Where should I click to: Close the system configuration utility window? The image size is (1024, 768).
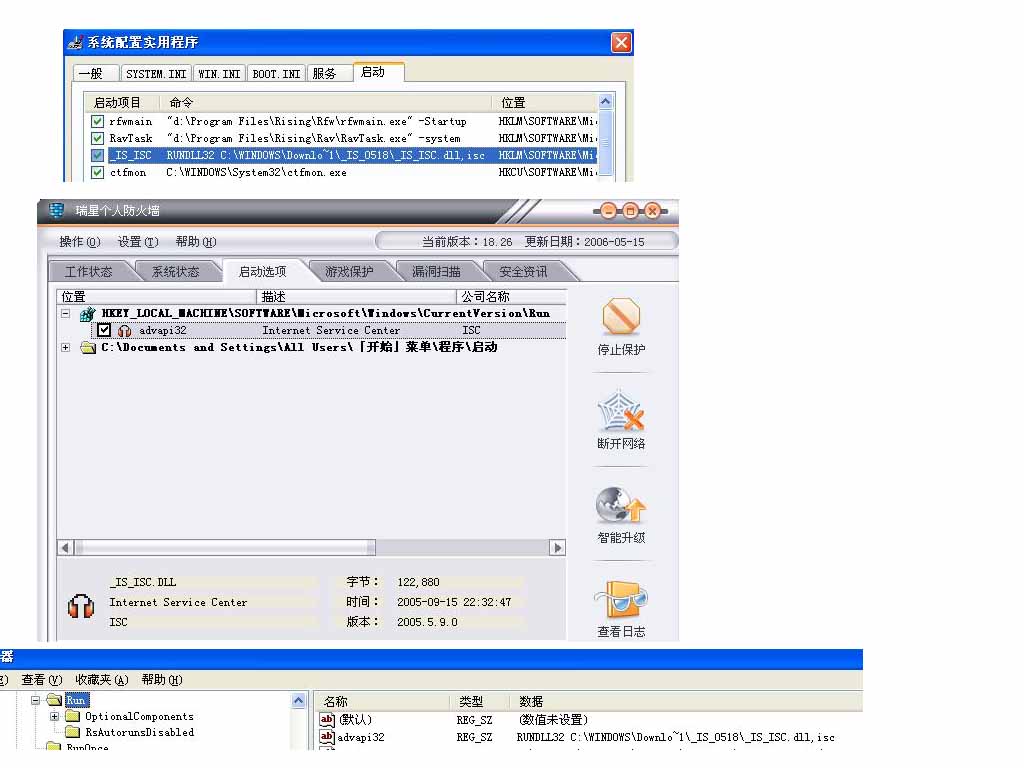621,43
